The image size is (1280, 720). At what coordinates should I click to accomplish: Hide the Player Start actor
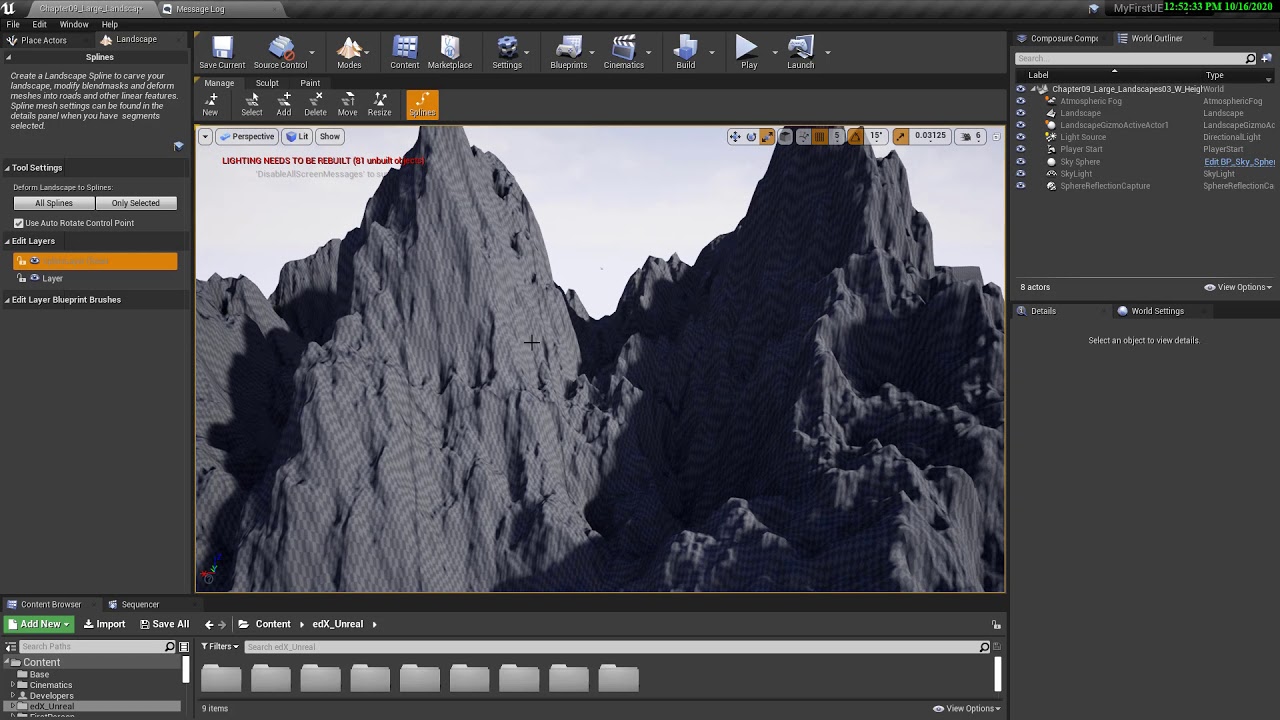click(x=1020, y=149)
